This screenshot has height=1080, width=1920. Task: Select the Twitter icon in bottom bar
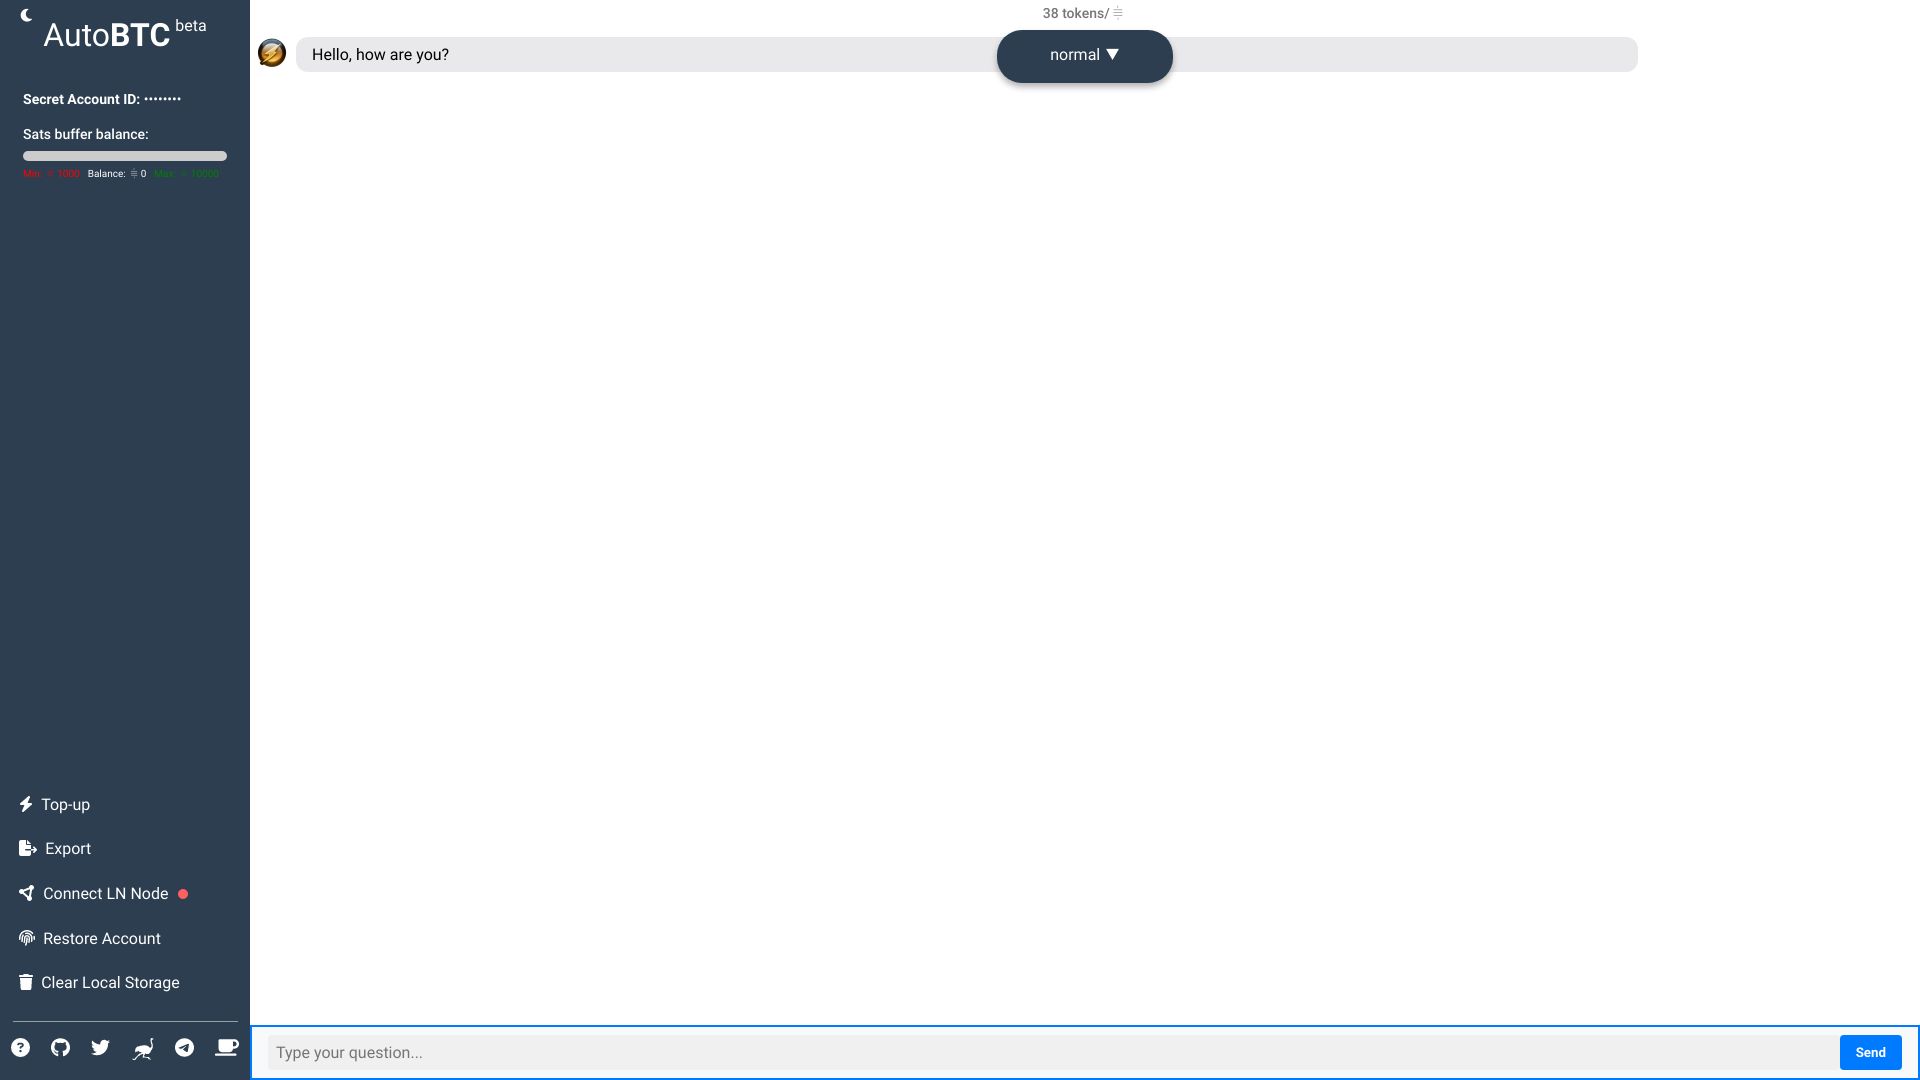[x=102, y=1047]
